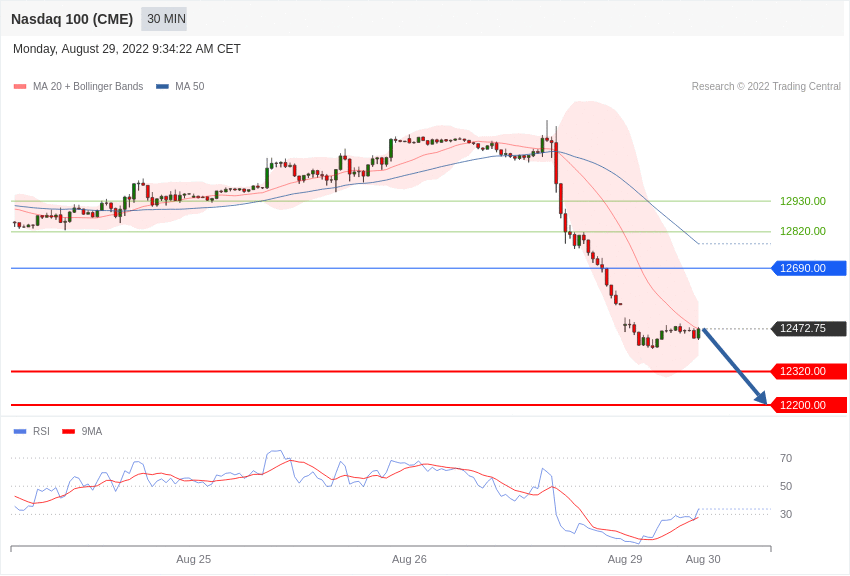This screenshot has height=576, width=850.
Task: Click the RSI 70 level label
Action: point(785,458)
